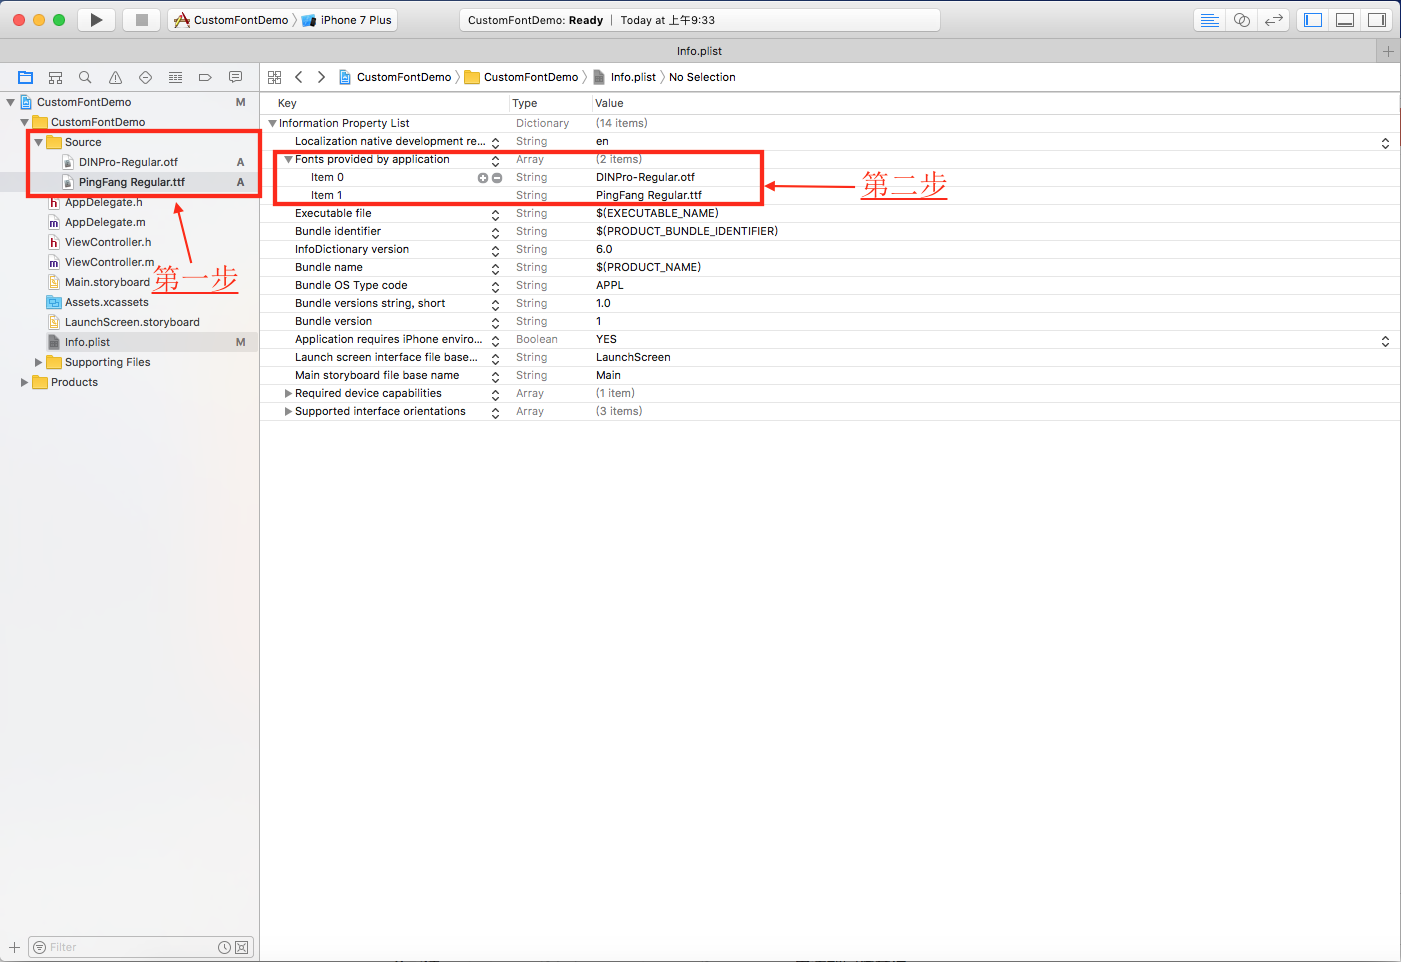Viewport: 1401px width, 962px height.
Task: Collapse the Fonts provided by application row
Action: tap(288, 160)
